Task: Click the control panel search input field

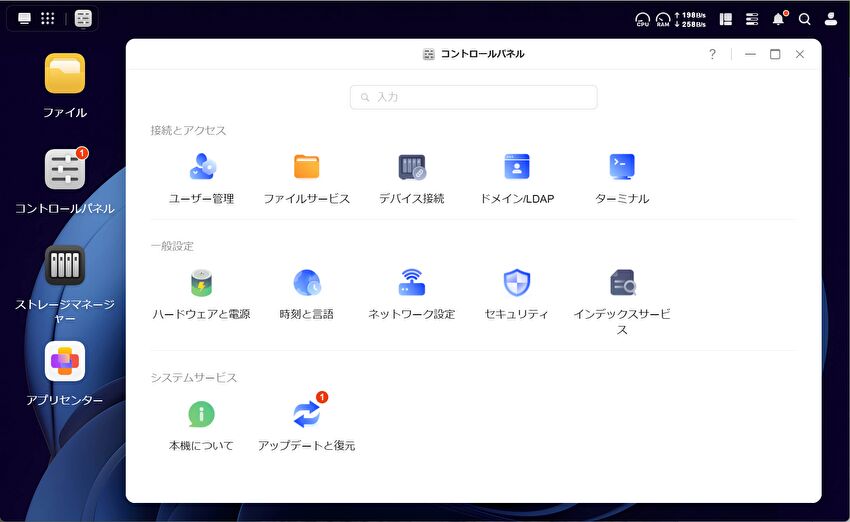Action: coord(474,97)
